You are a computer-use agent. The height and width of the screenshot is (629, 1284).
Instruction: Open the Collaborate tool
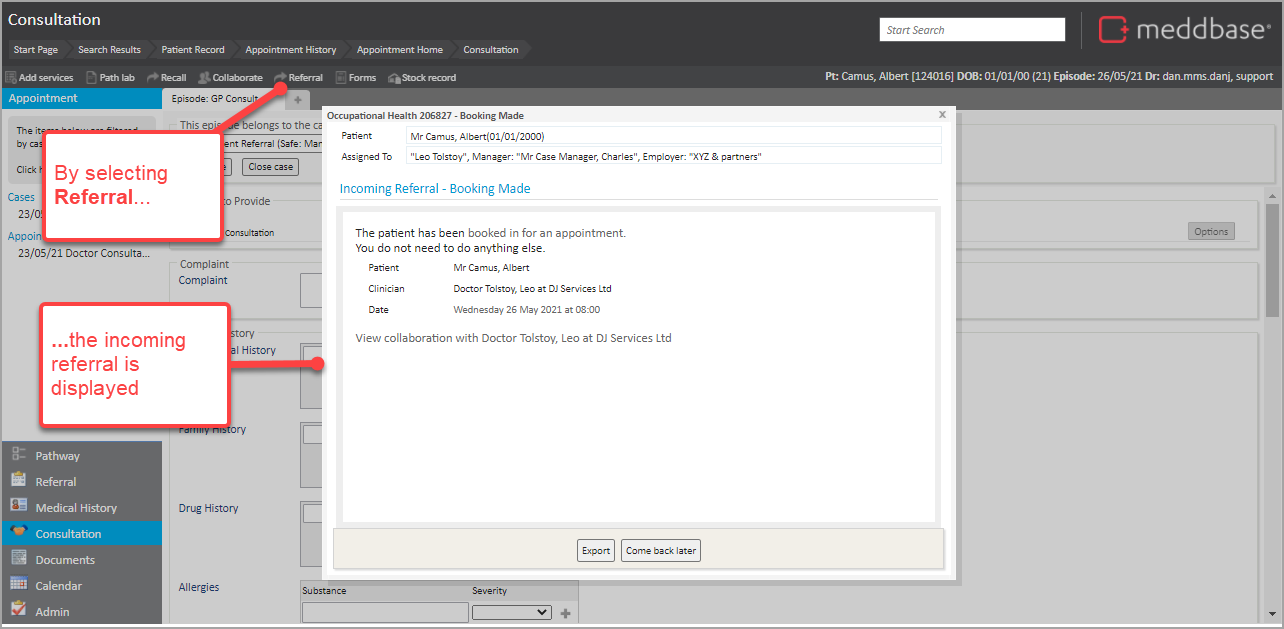coord(230,77)
